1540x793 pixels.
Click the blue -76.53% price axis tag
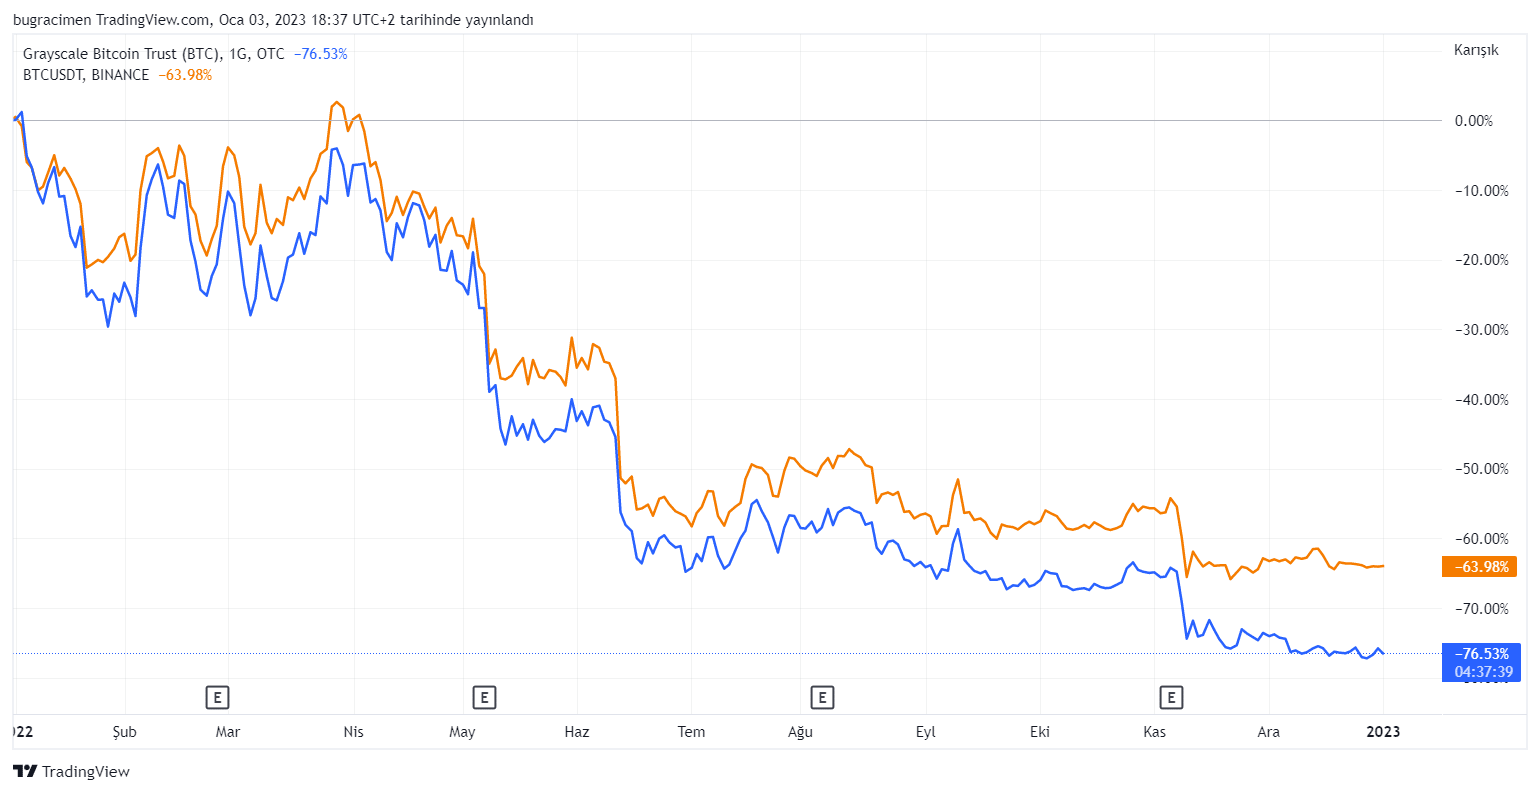click(x=1481, y=654)
